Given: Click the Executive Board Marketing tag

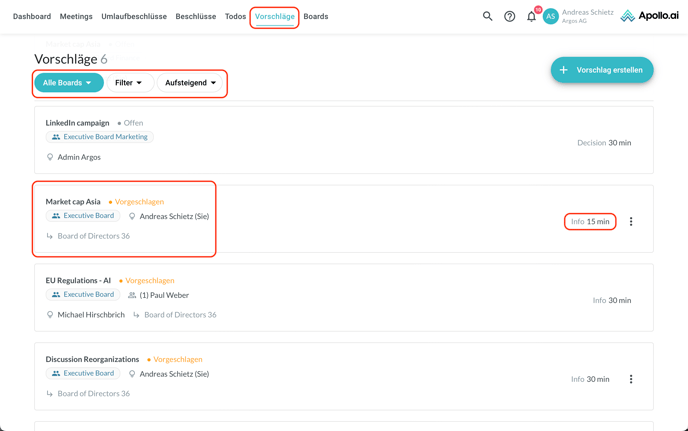Looking at the screenshot, I should pos(99,137).
